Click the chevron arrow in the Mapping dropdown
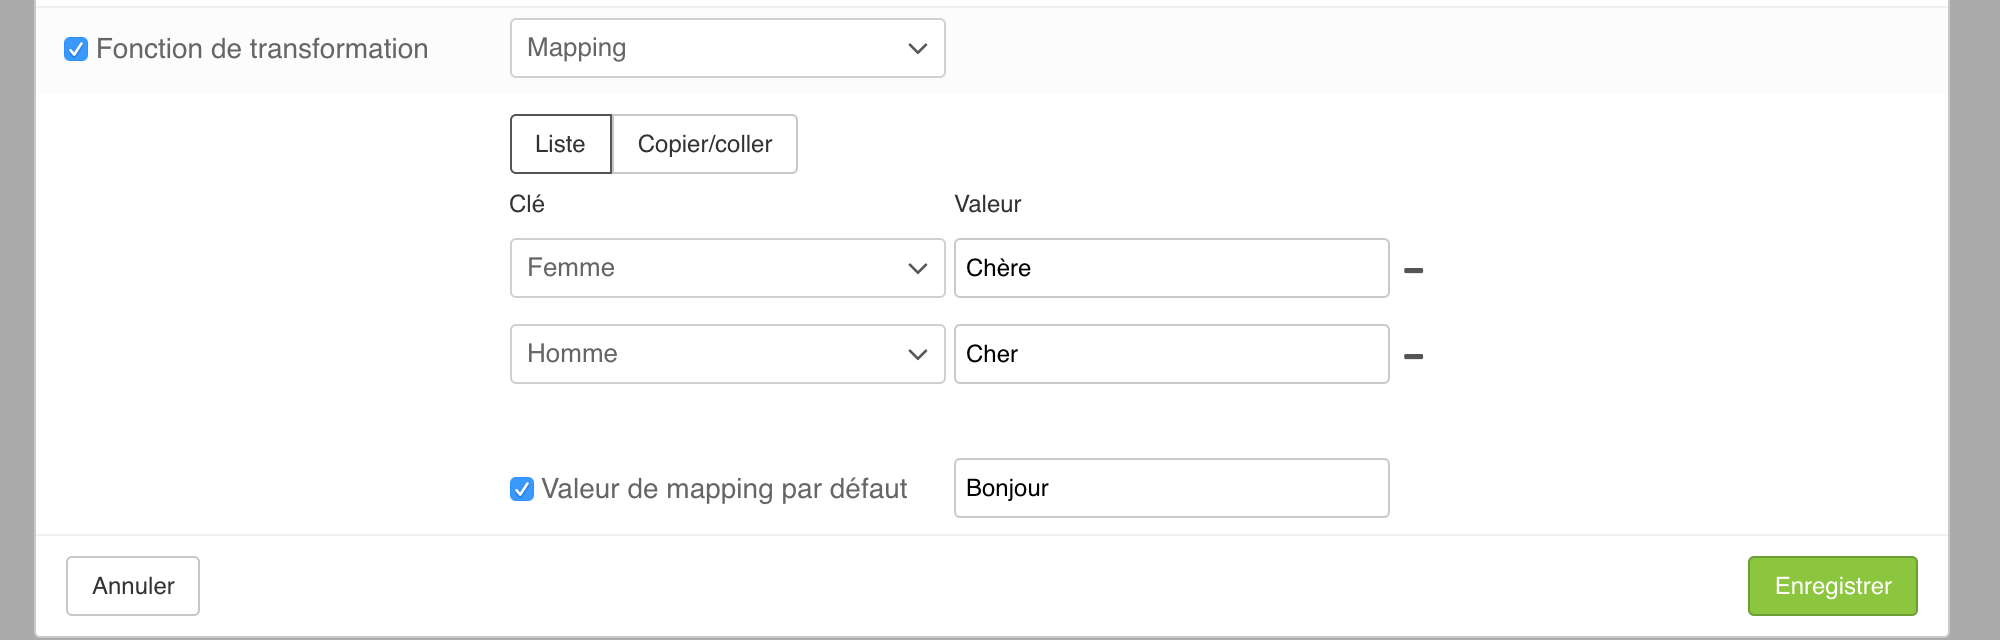This screenshot has height=640, width=2000. point(917,49)
